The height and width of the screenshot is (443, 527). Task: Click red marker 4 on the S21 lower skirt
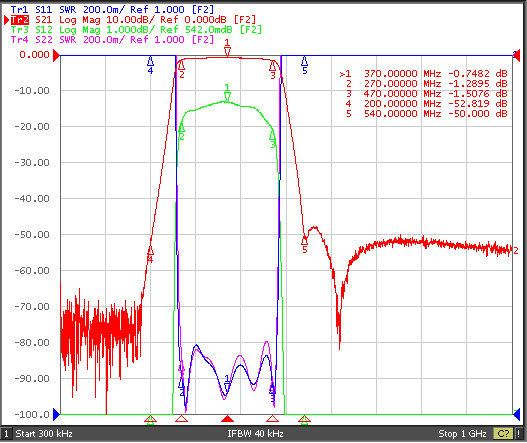(x=150, y=255)
